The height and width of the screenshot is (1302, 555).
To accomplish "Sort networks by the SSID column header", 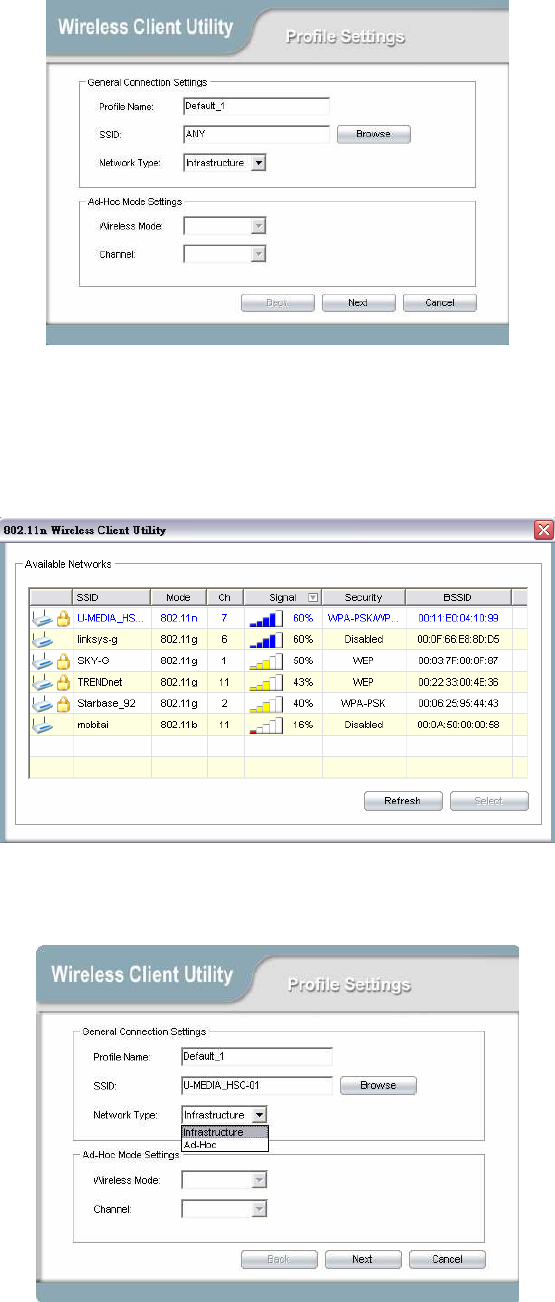I will coord(111,597).
